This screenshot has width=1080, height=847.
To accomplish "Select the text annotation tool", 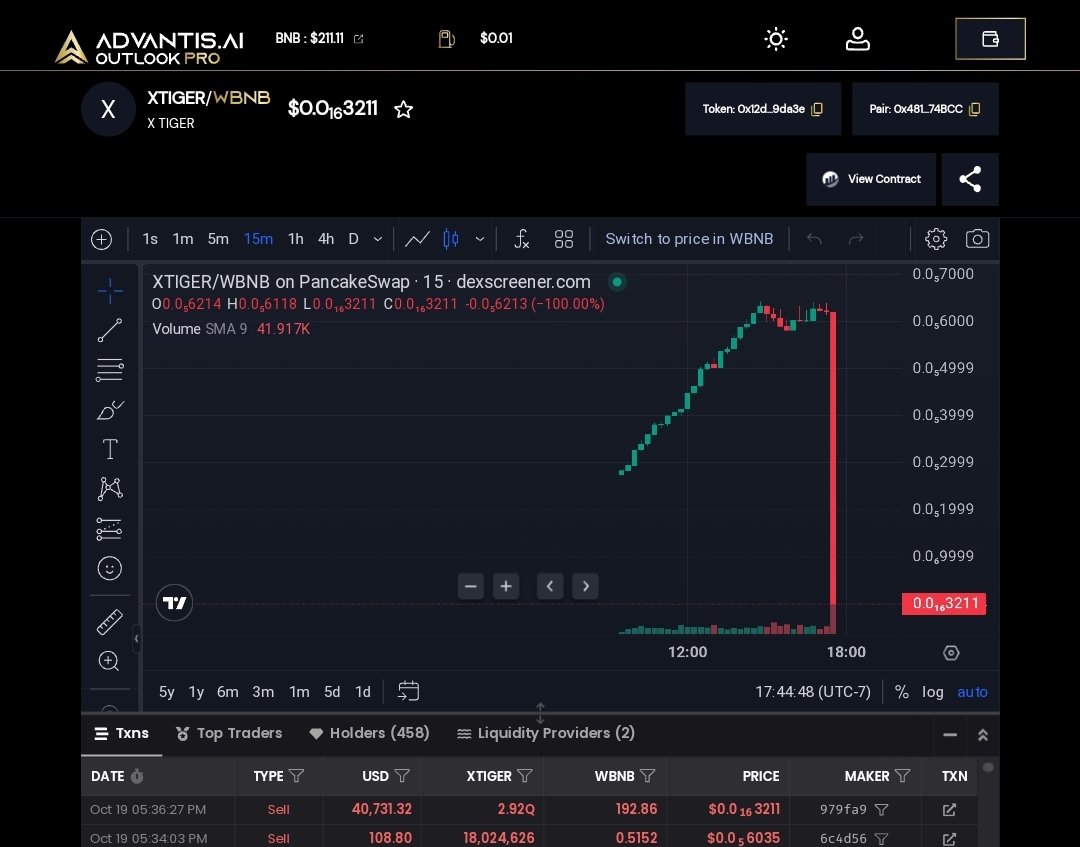I will [110, 449].
